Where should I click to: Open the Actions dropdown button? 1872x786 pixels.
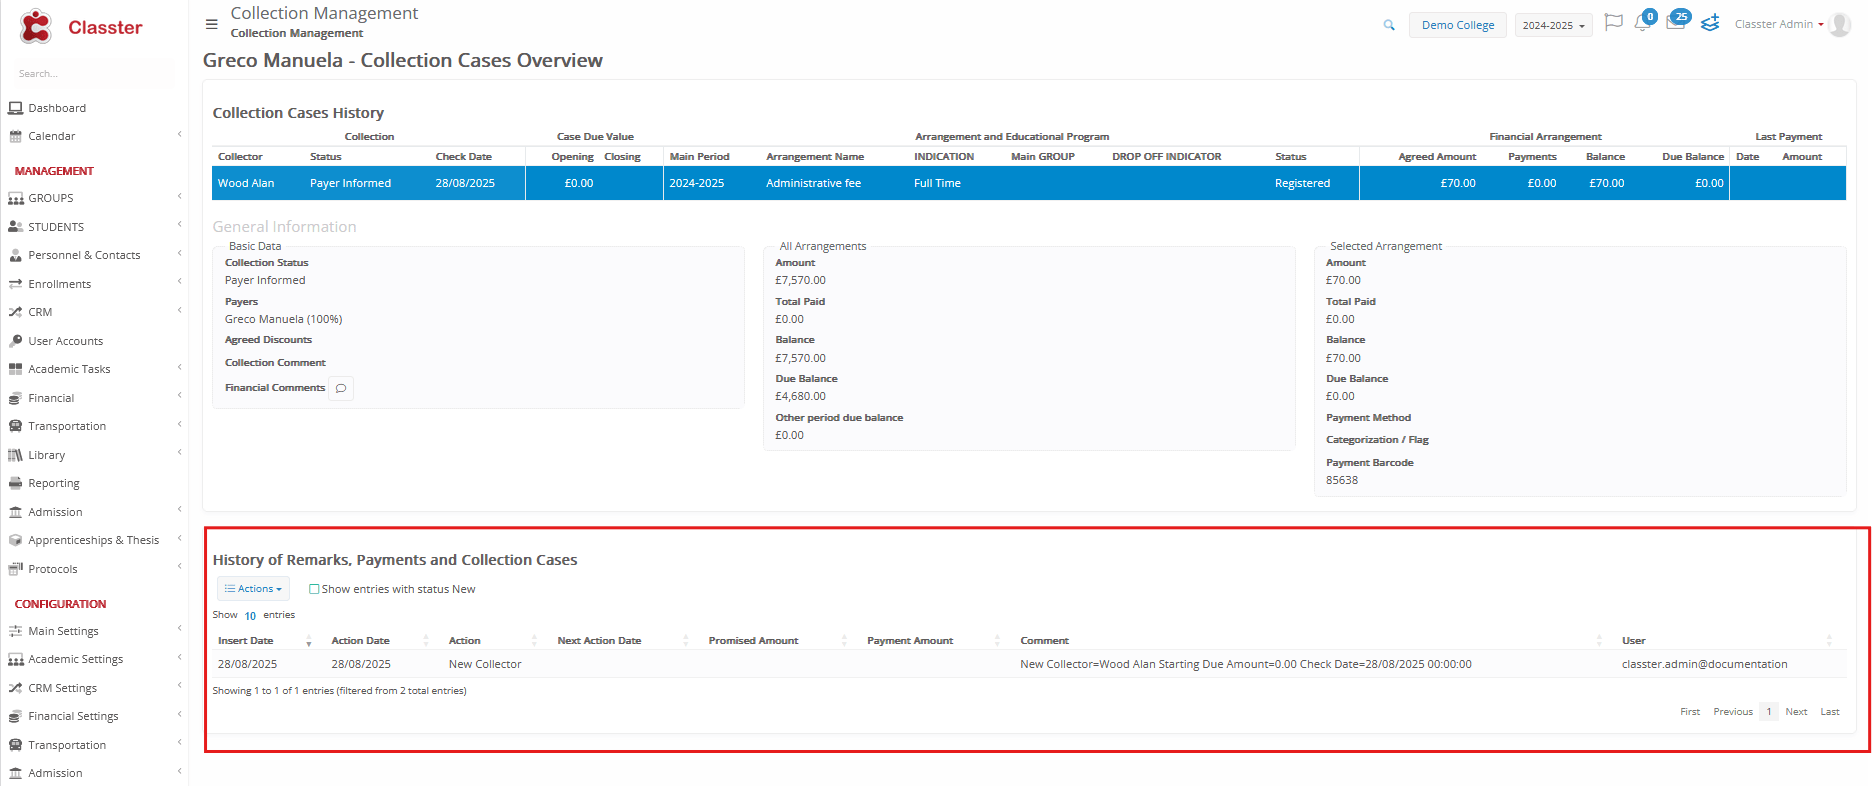click(253, 589)
